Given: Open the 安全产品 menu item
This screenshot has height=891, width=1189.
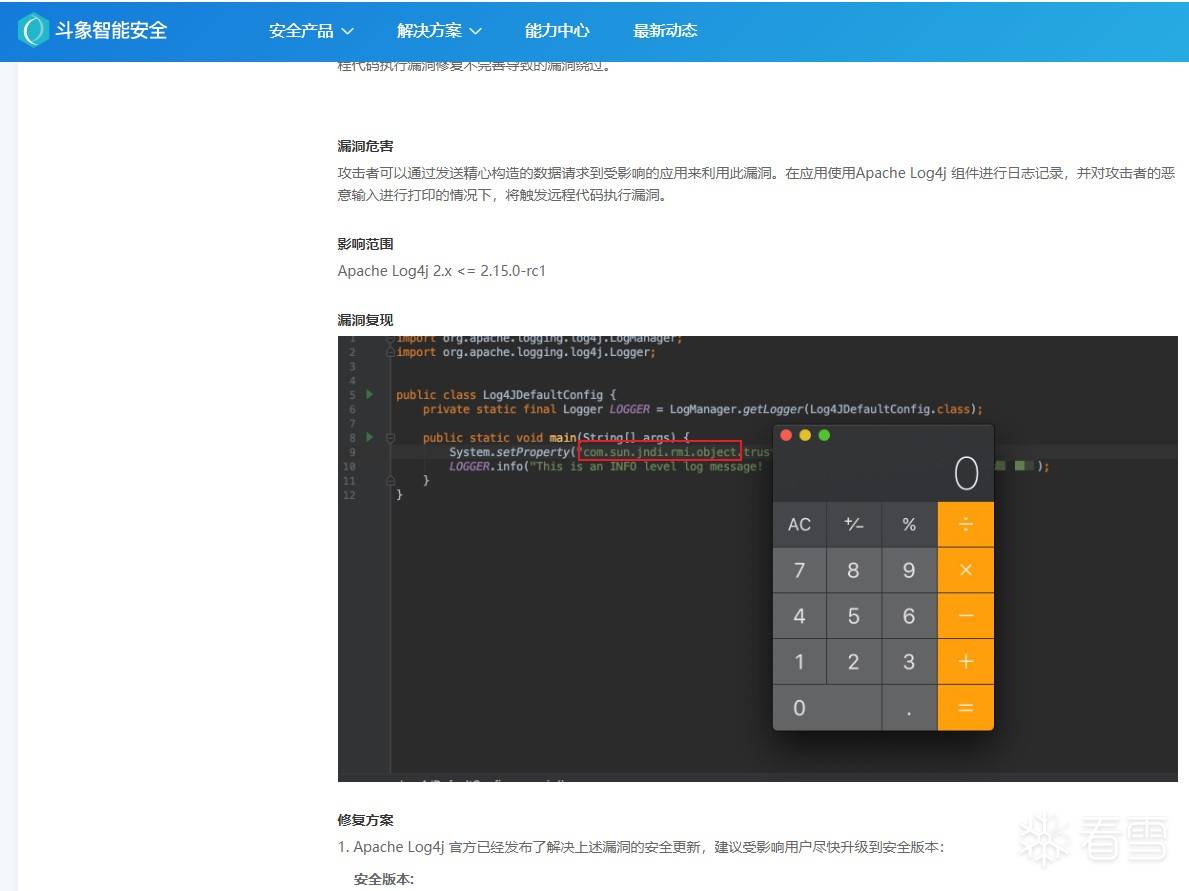Looking at the screenshot, I should tap(301, 30).
